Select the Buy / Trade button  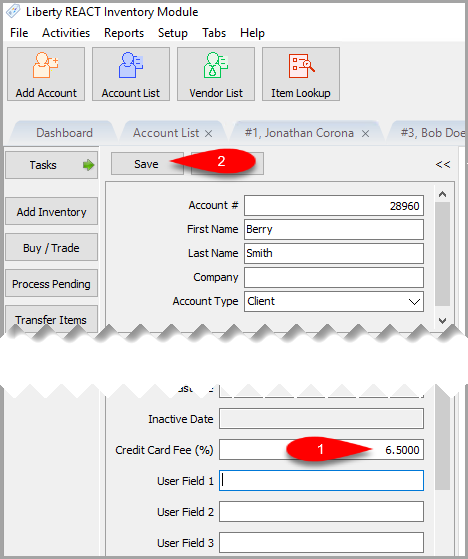tap(51, 247)
